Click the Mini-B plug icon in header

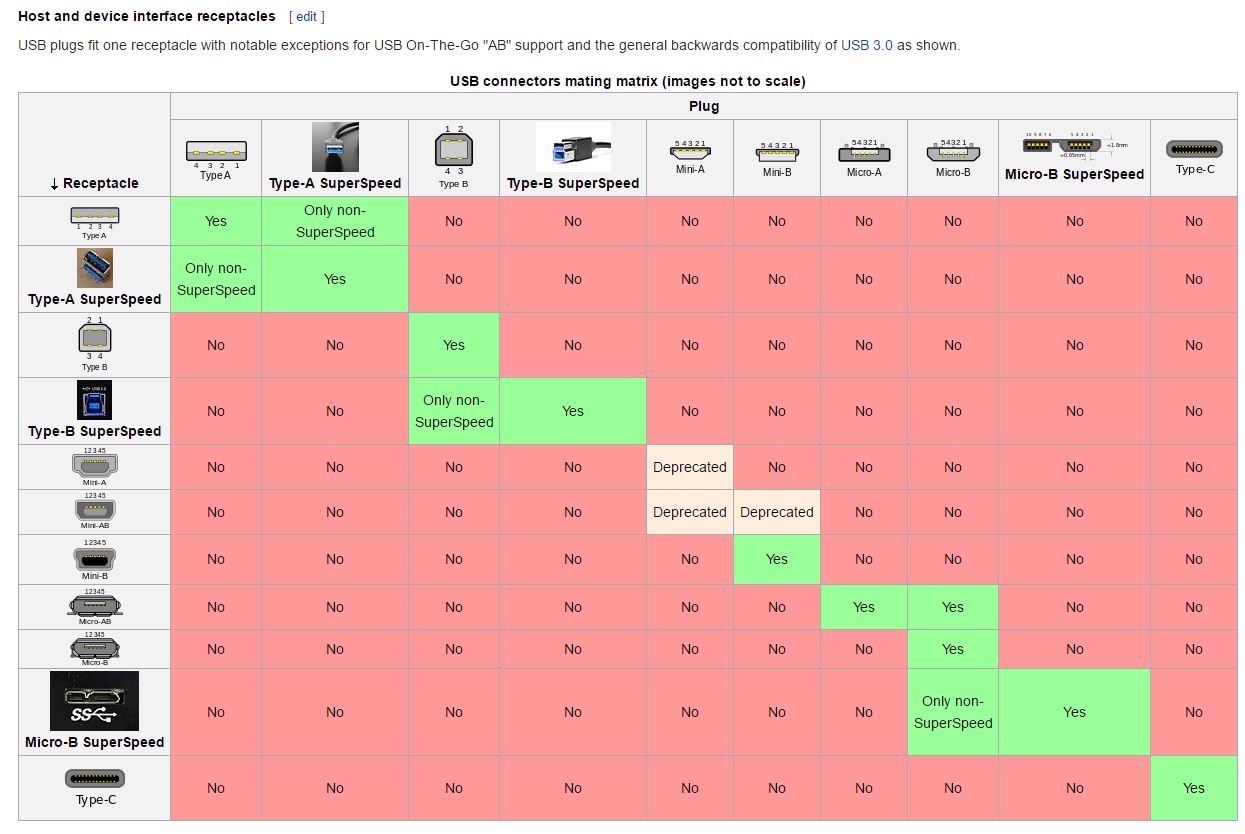pos(777,152)
